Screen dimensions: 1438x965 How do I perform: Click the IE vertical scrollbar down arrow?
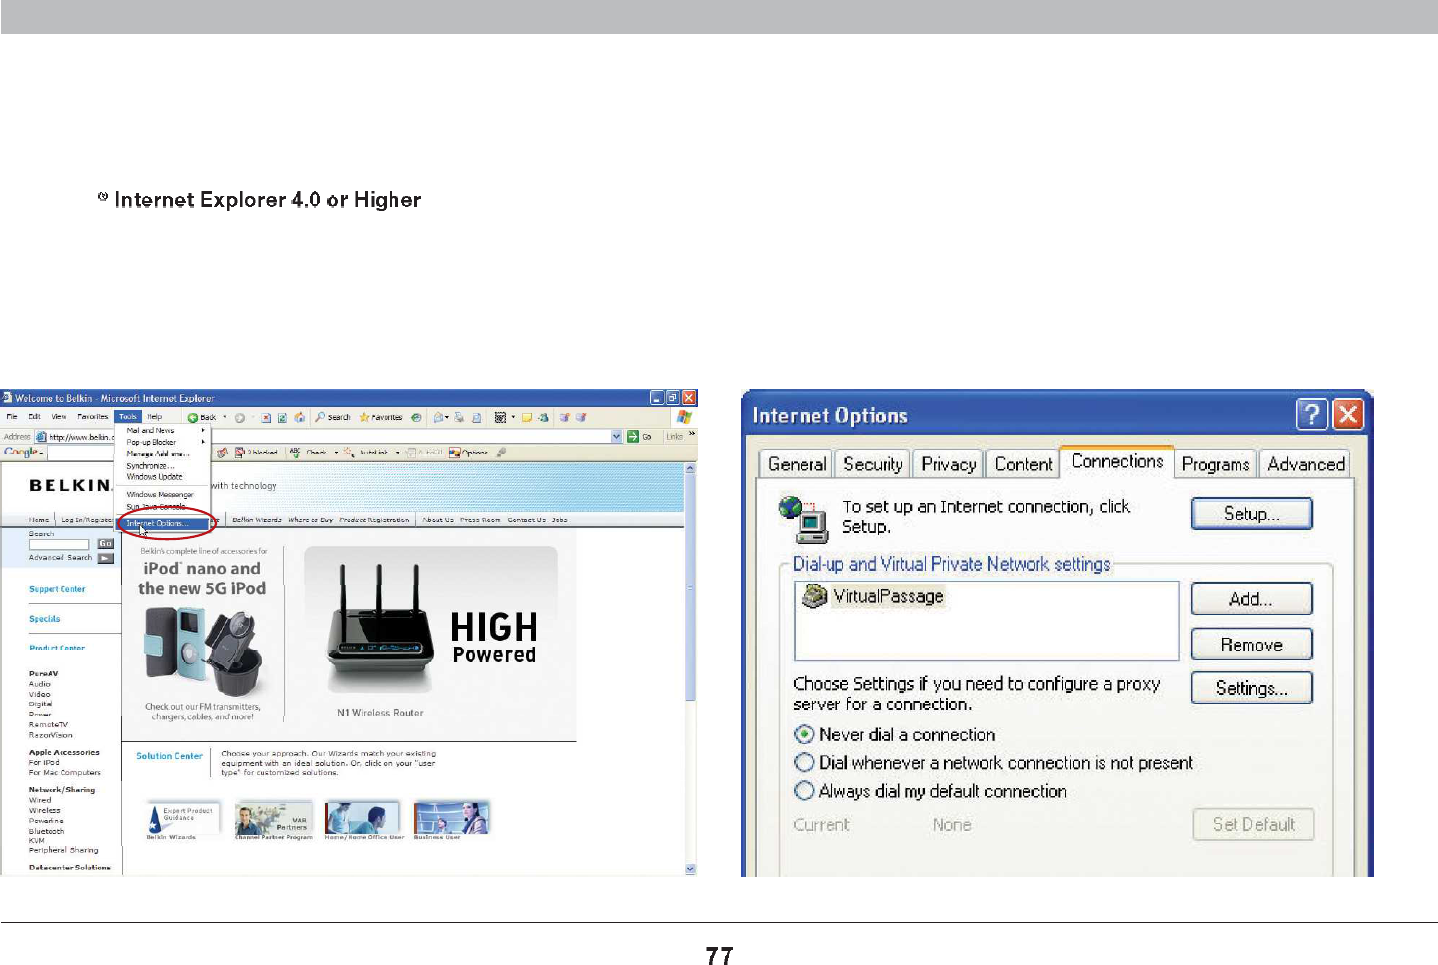(690, 869)
